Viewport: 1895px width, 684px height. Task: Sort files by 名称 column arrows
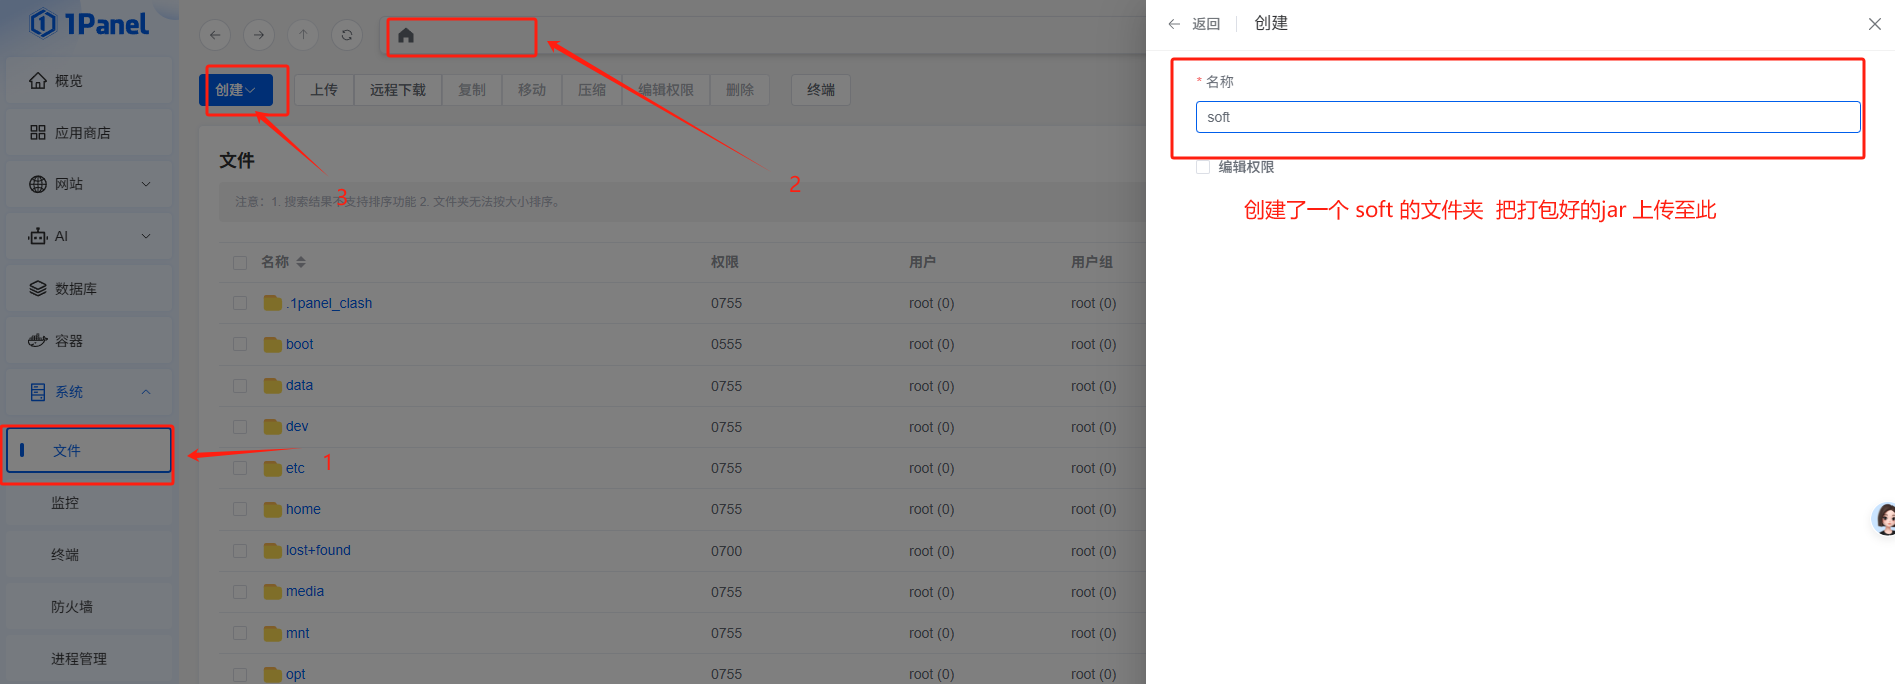pos(301,262)
